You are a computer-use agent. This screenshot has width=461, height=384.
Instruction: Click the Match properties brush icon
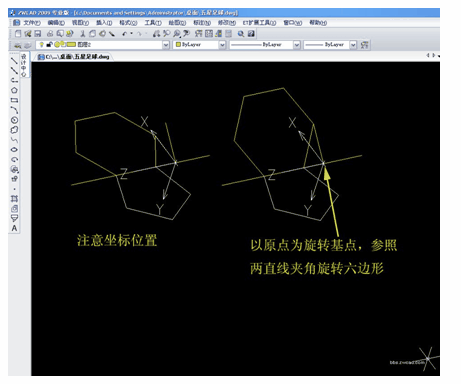112,33
